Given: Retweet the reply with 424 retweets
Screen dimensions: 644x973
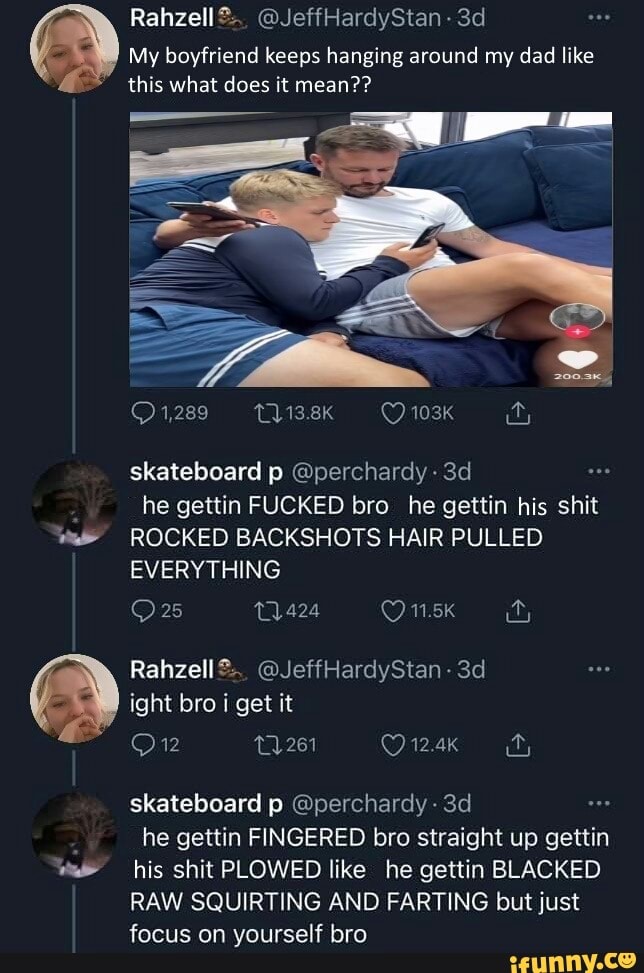Looking at the screenshot, I should 268,611.
